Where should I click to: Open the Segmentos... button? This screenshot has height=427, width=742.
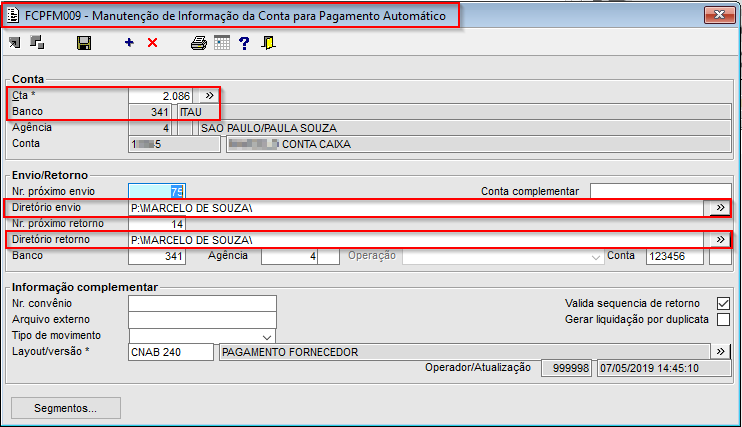coord(66,408)
